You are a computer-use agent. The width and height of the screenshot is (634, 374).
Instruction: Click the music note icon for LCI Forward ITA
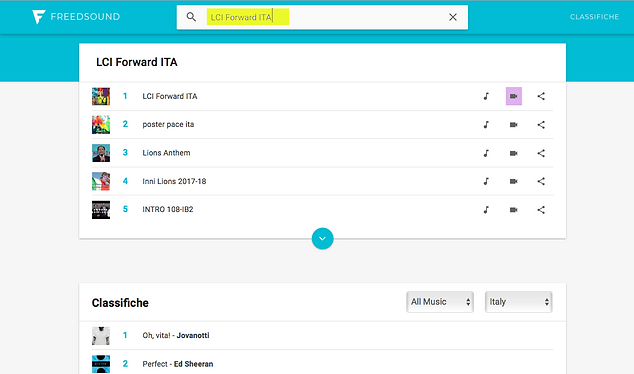pyautogui.click(x=486, y=96)
